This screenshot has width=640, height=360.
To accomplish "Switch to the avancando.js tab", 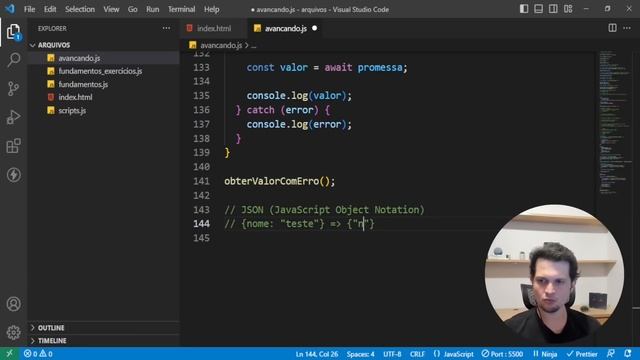I will point(285,28).
